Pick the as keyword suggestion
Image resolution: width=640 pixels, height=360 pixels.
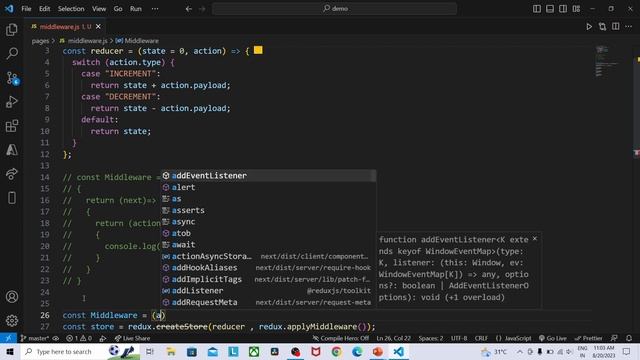pos(268,199)
